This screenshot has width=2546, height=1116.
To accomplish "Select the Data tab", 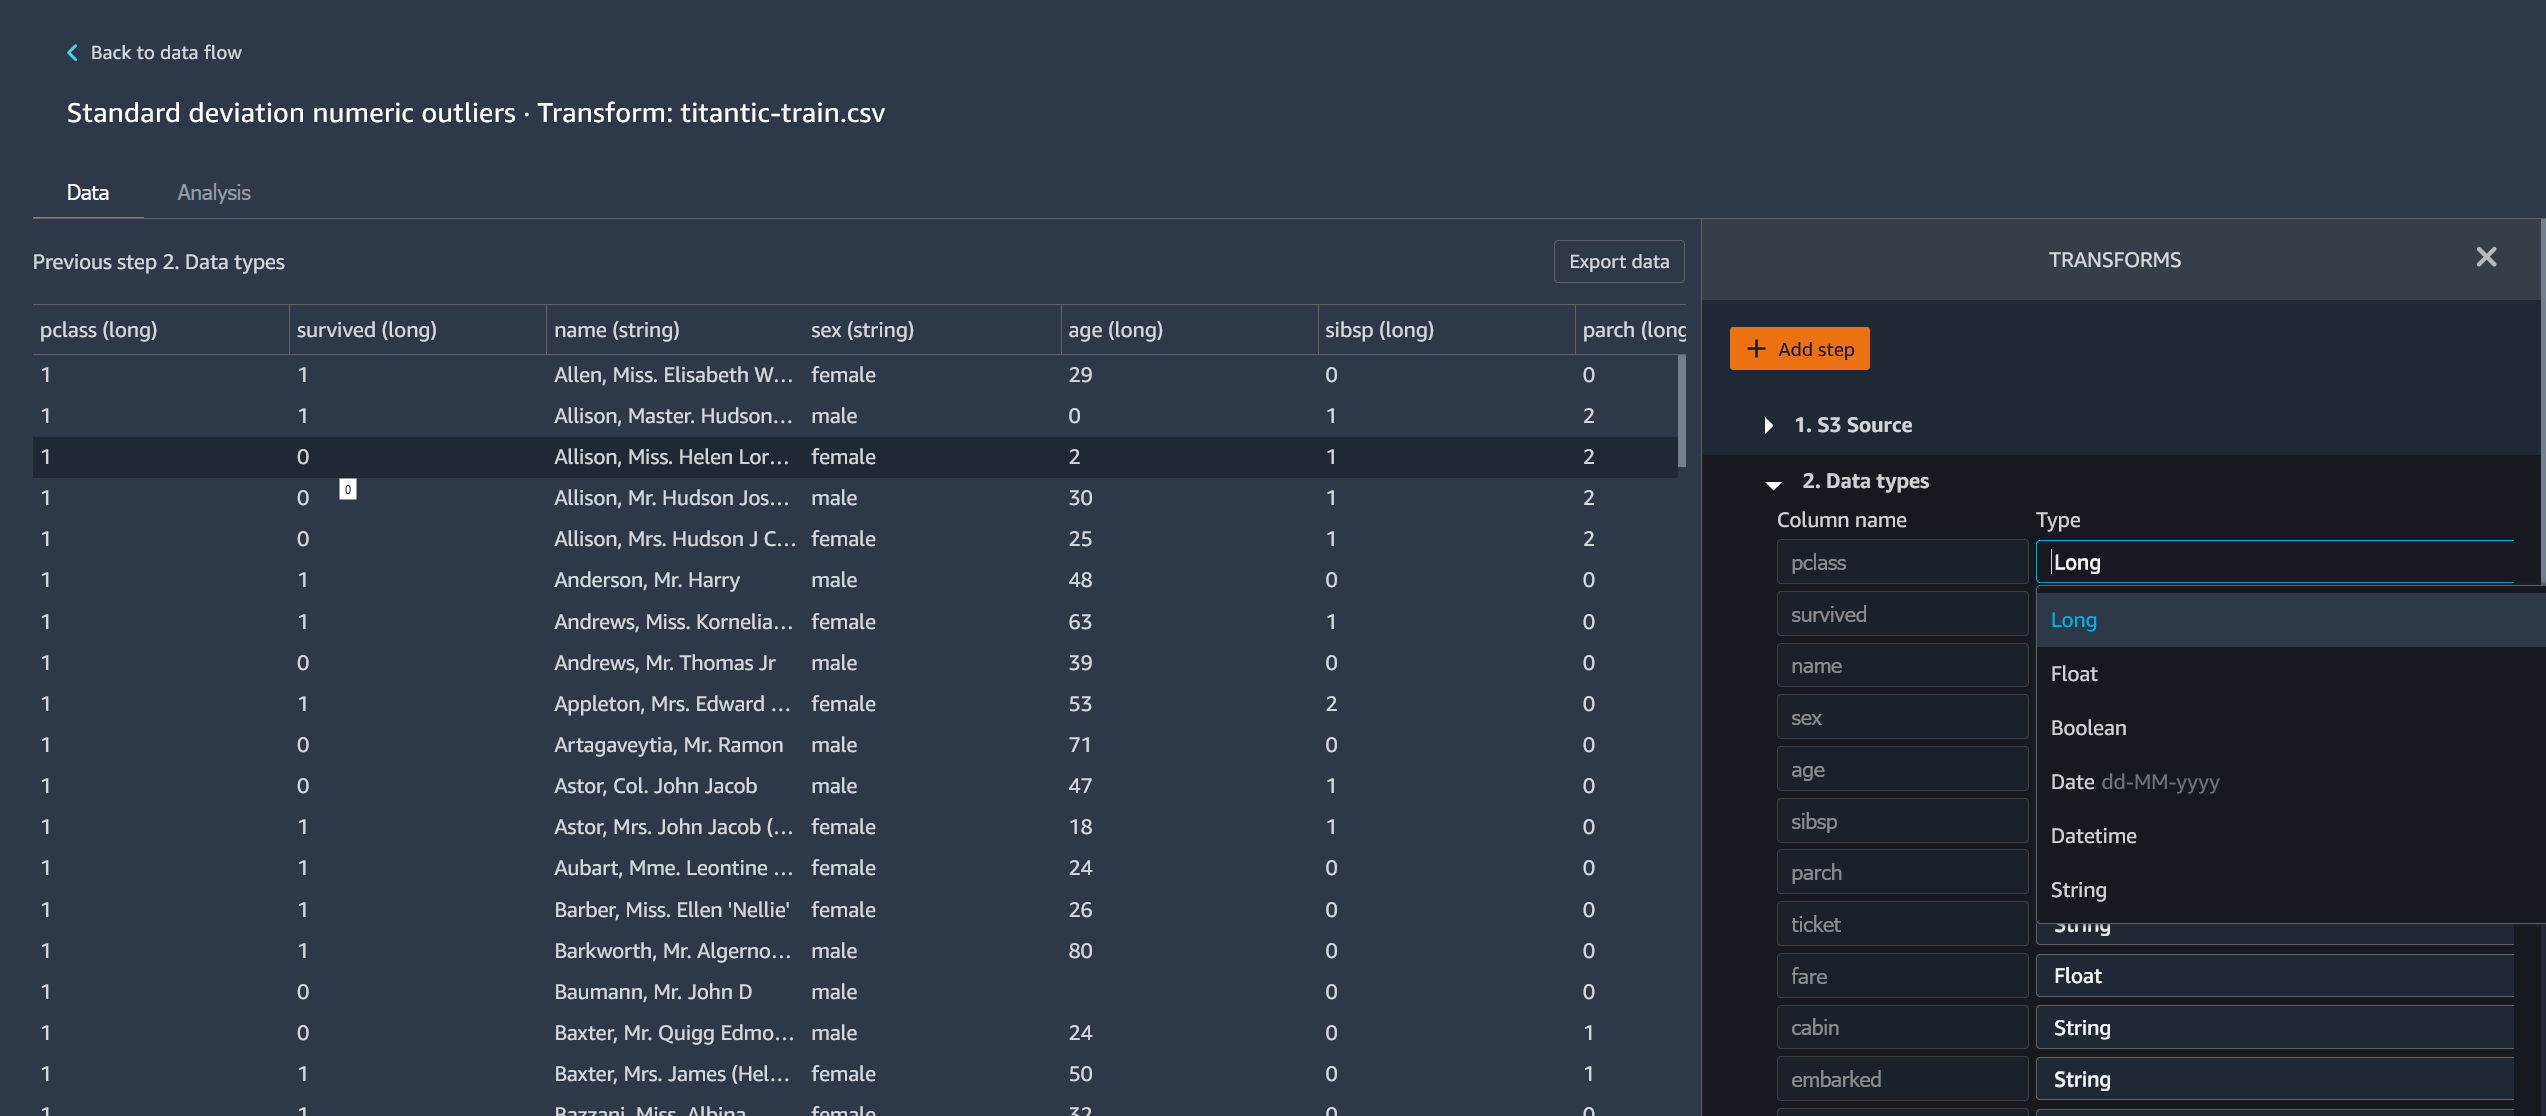I will coord(88,192).
